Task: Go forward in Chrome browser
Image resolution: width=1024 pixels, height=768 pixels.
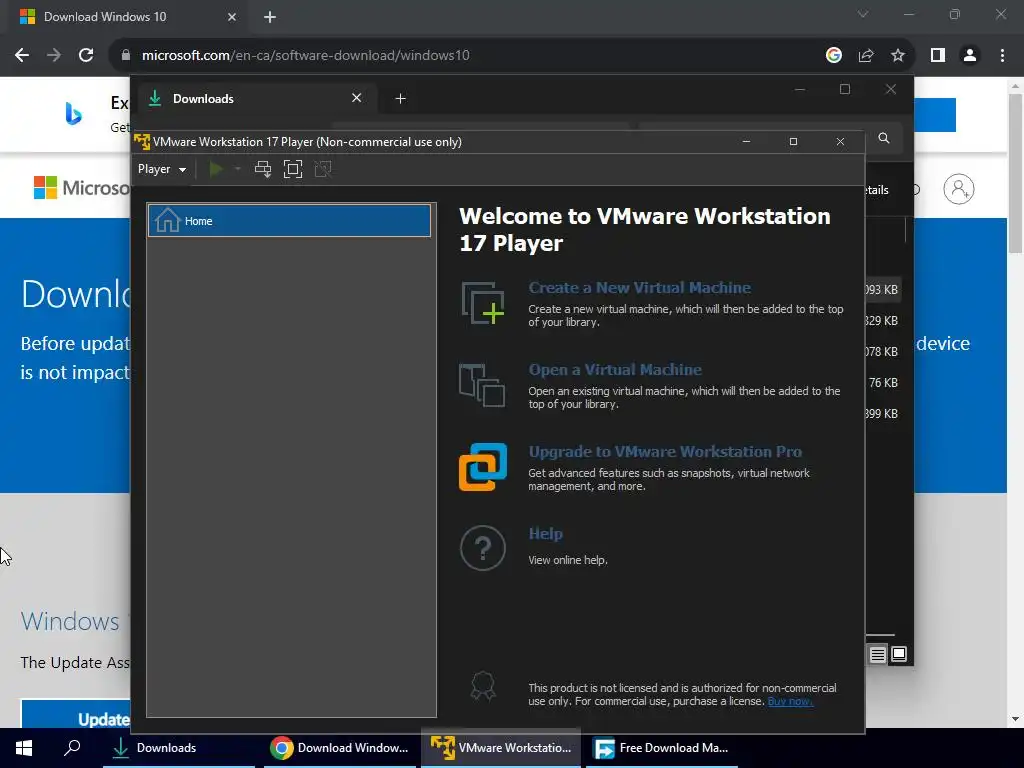Action: (54, 56)
